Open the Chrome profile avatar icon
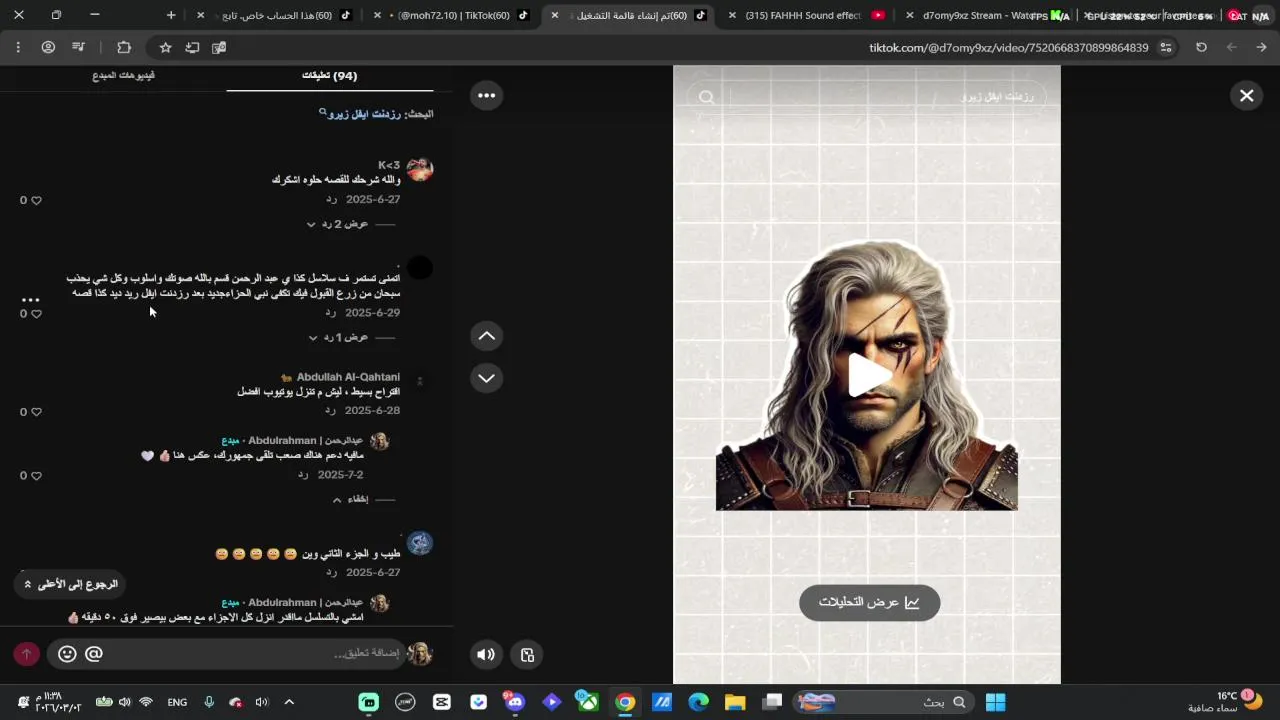The image size is (1280, 720). click(x=48, y=47)
